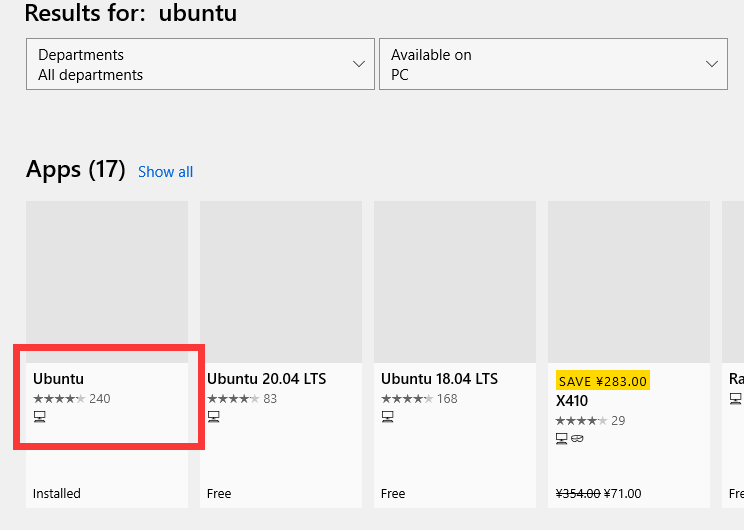The height and width of the screenshot is (530, 744).
Task: Click the Ubuntu 20.04 LTS rating of 83
Action: 242,399
